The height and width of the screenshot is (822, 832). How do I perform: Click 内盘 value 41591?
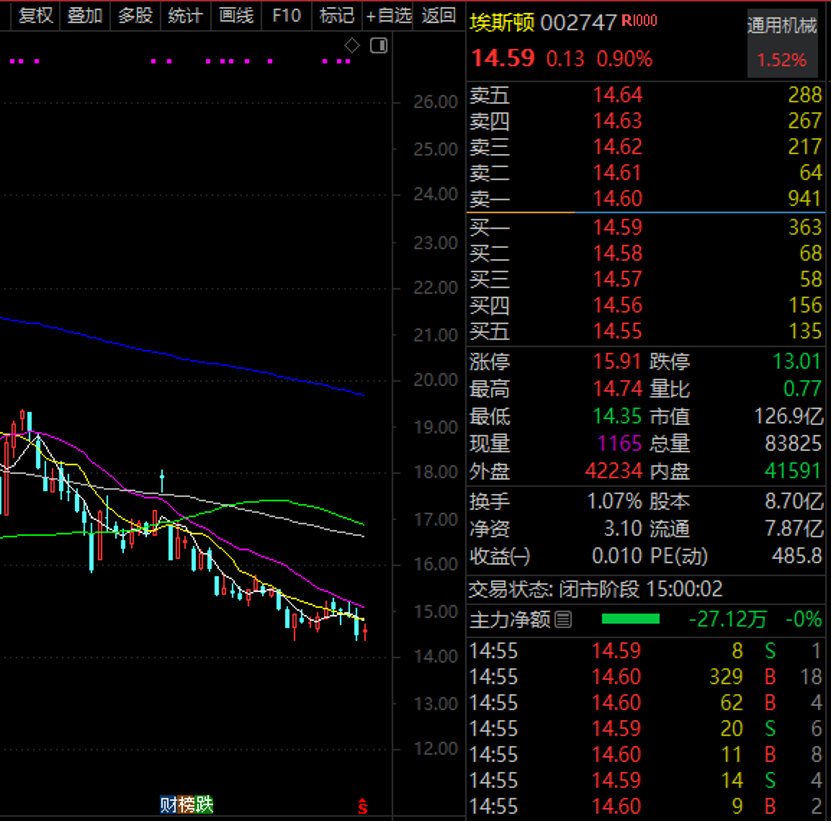coord(793,471)
